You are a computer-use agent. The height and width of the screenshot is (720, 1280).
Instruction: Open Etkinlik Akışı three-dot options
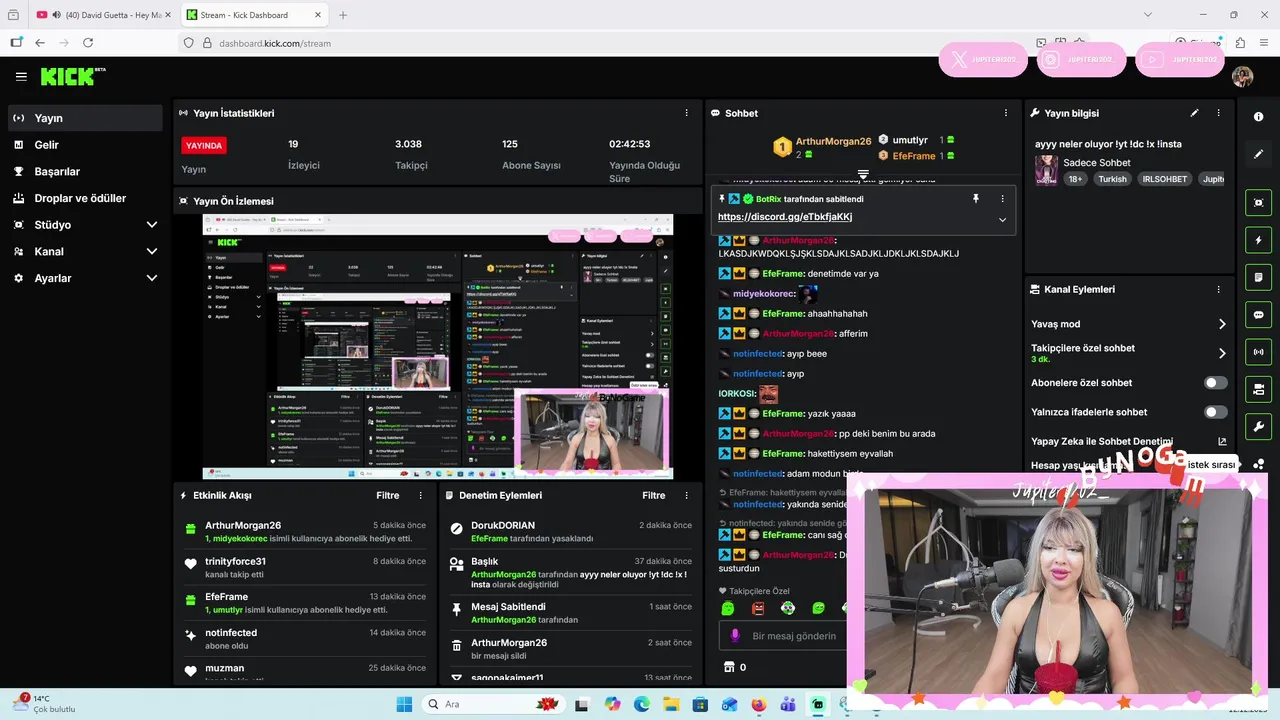click(420, 495)
